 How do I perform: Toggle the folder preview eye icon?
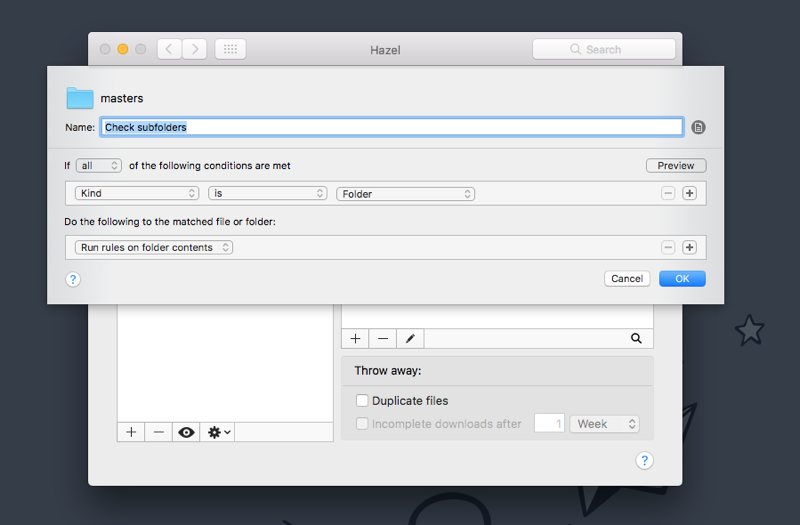[186, 432]
